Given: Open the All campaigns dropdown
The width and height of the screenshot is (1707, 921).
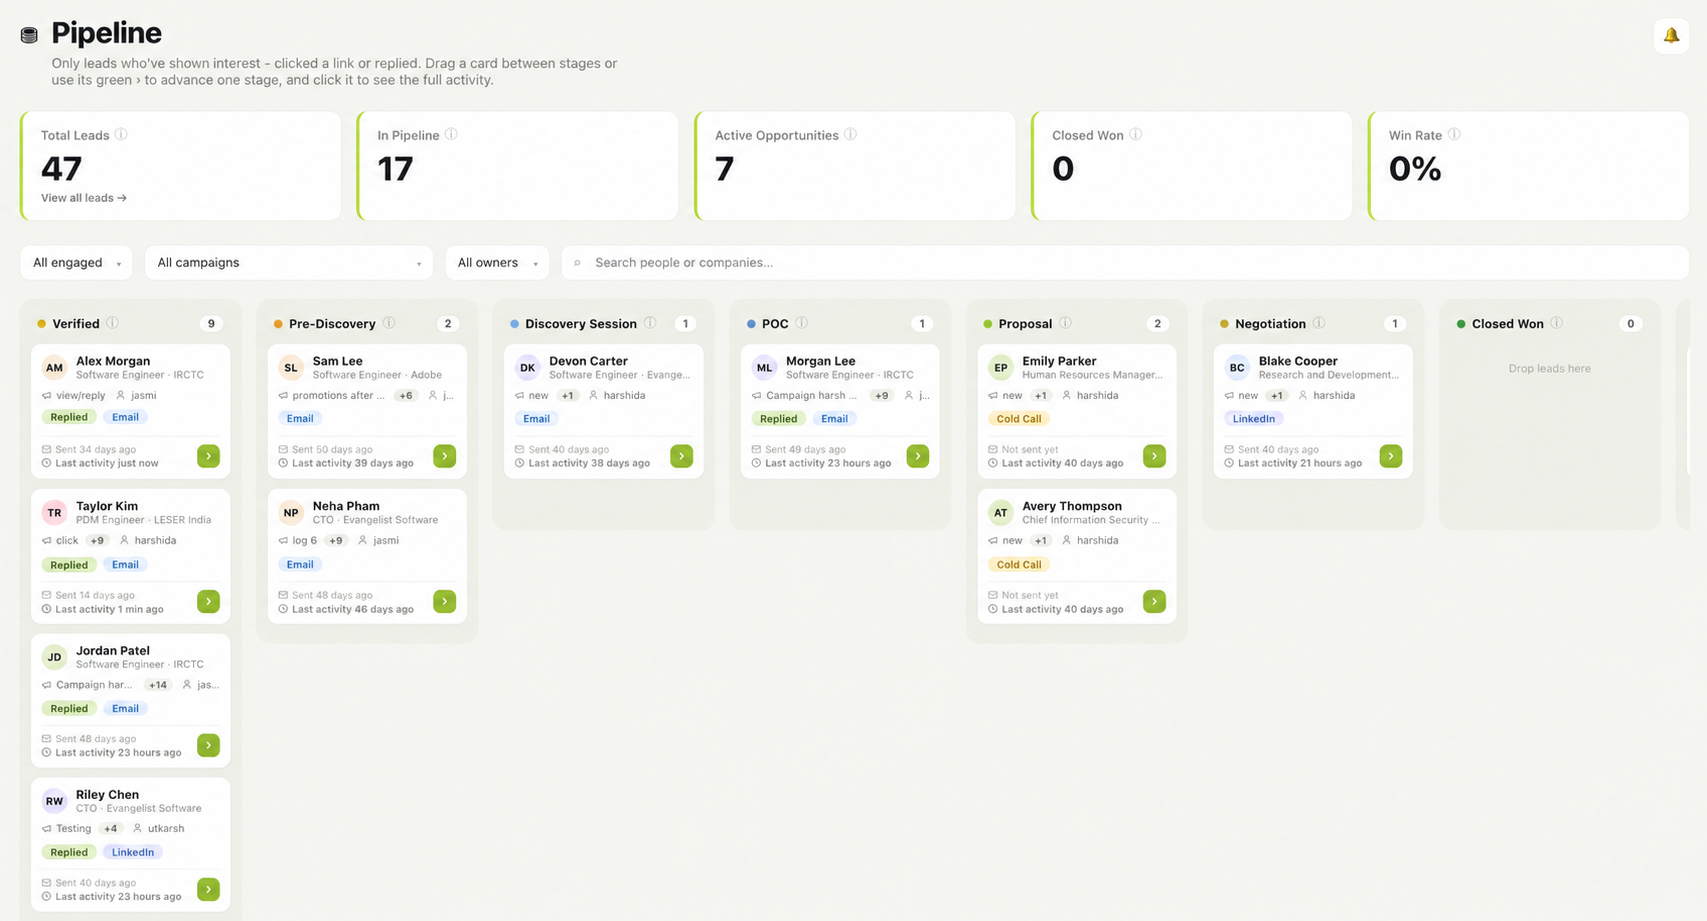Looking at the screenshot, I should coord(289,263).
